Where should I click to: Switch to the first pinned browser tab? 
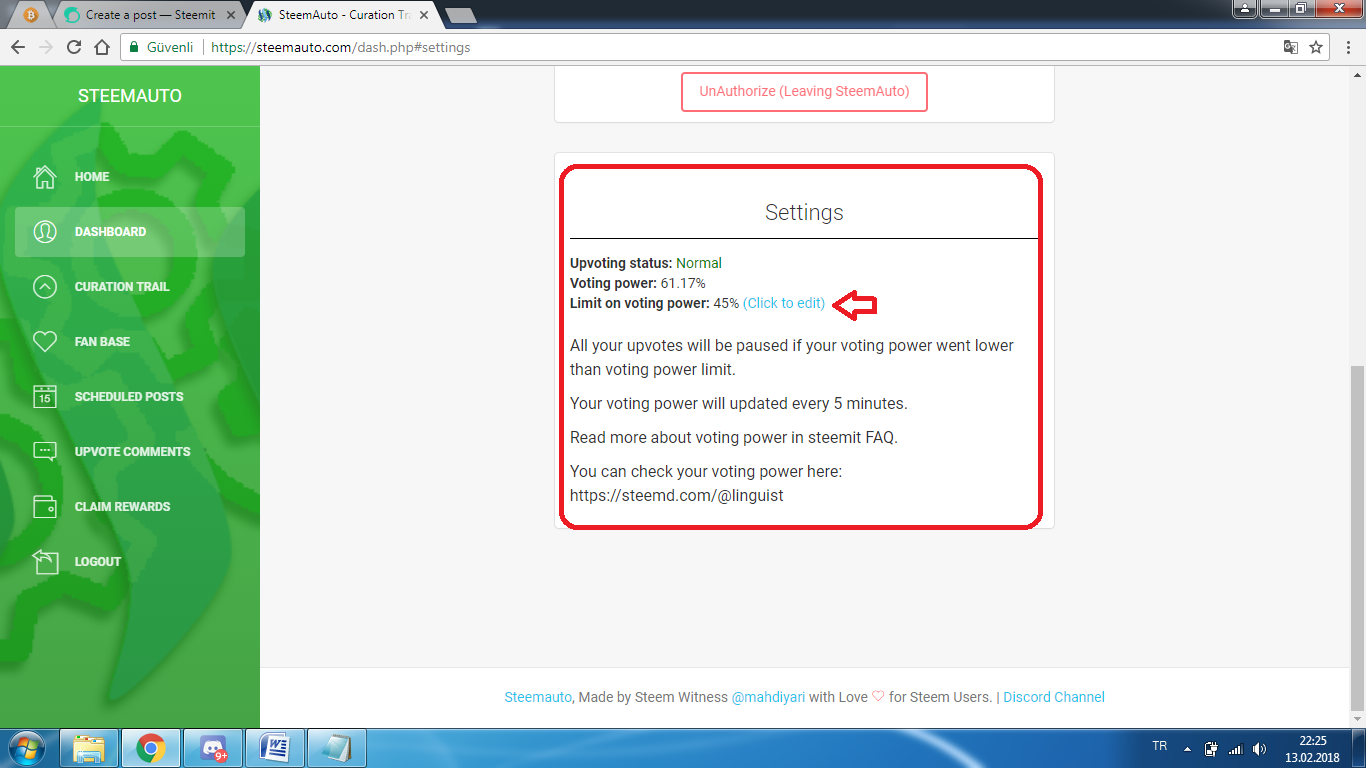30,15
